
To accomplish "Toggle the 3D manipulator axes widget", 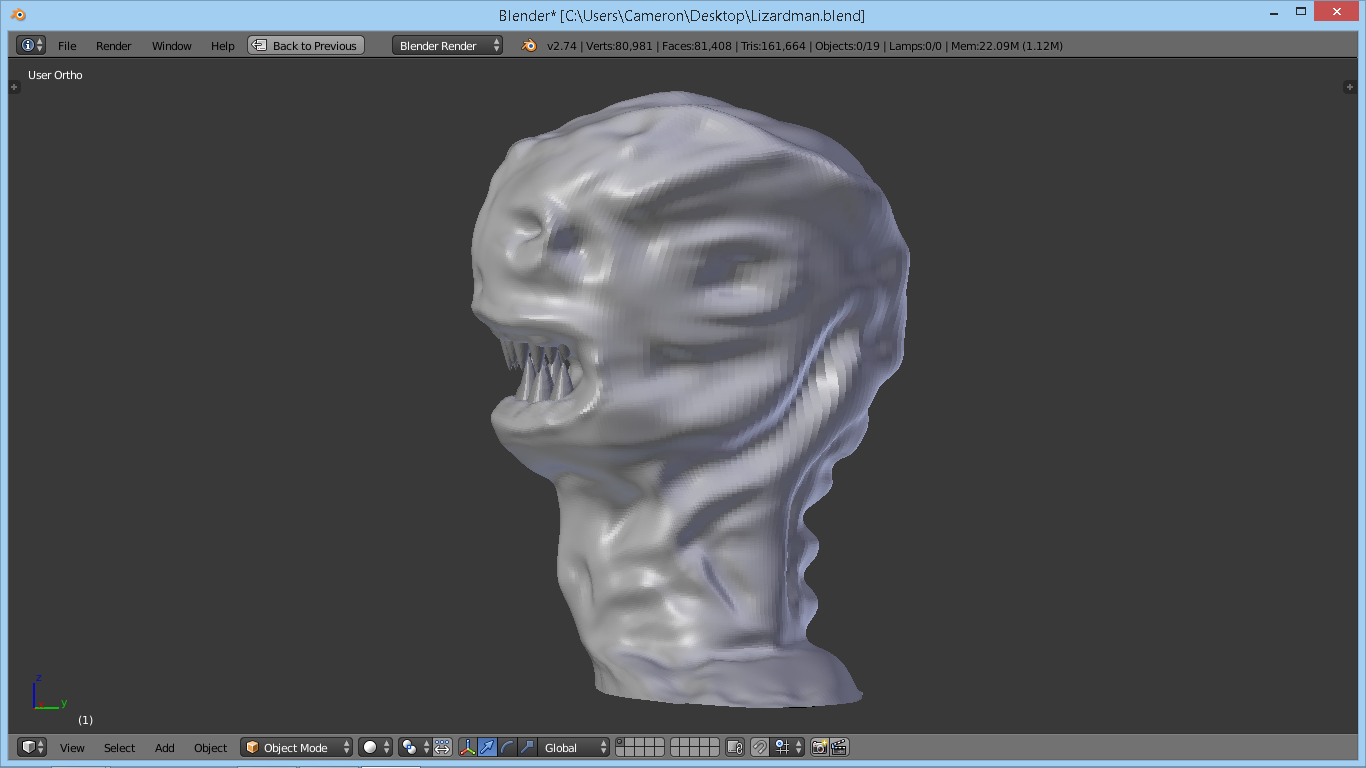I will 467,747.
